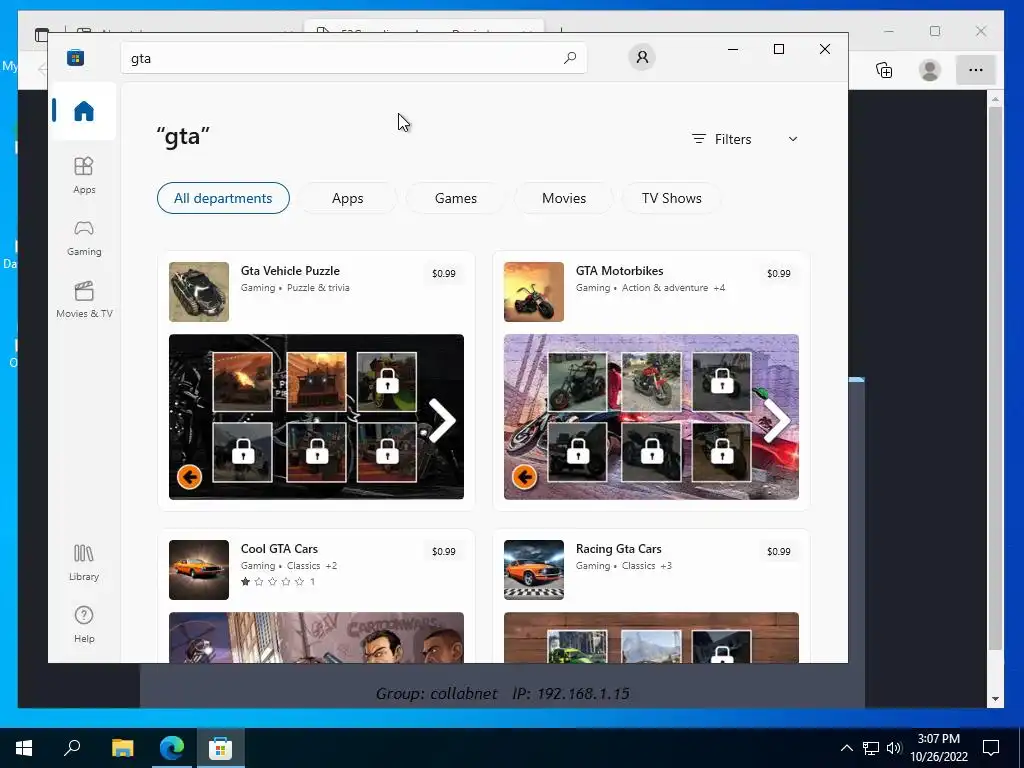Open the Apps section in sidebar
The width and height of the screenshot is (1024, 768).
pos(84,176)
